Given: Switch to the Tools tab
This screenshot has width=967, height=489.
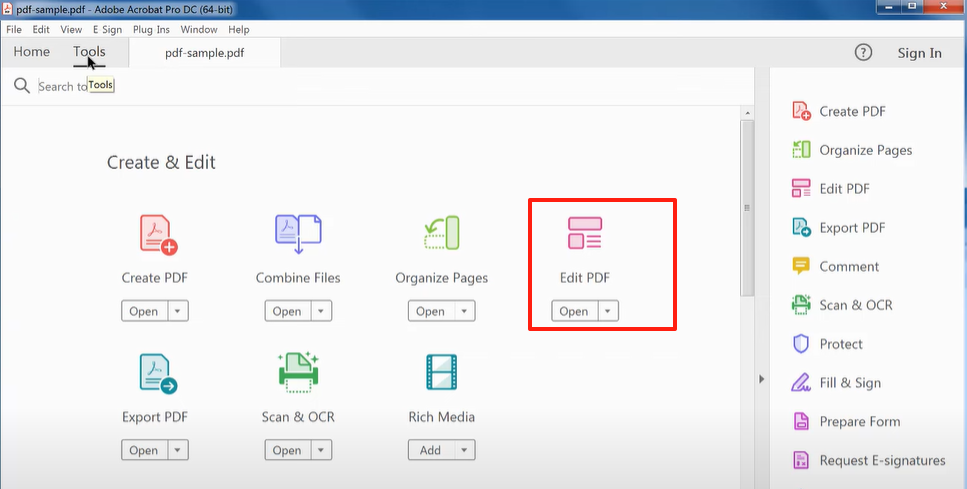Looking at the screenshot, I should [89, 52].
